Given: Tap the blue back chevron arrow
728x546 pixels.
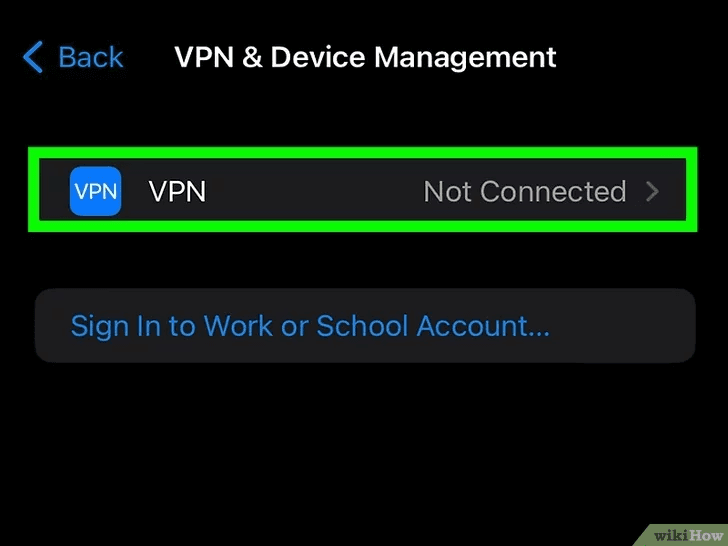Looking at the screenshot, I should pos(33,57).
